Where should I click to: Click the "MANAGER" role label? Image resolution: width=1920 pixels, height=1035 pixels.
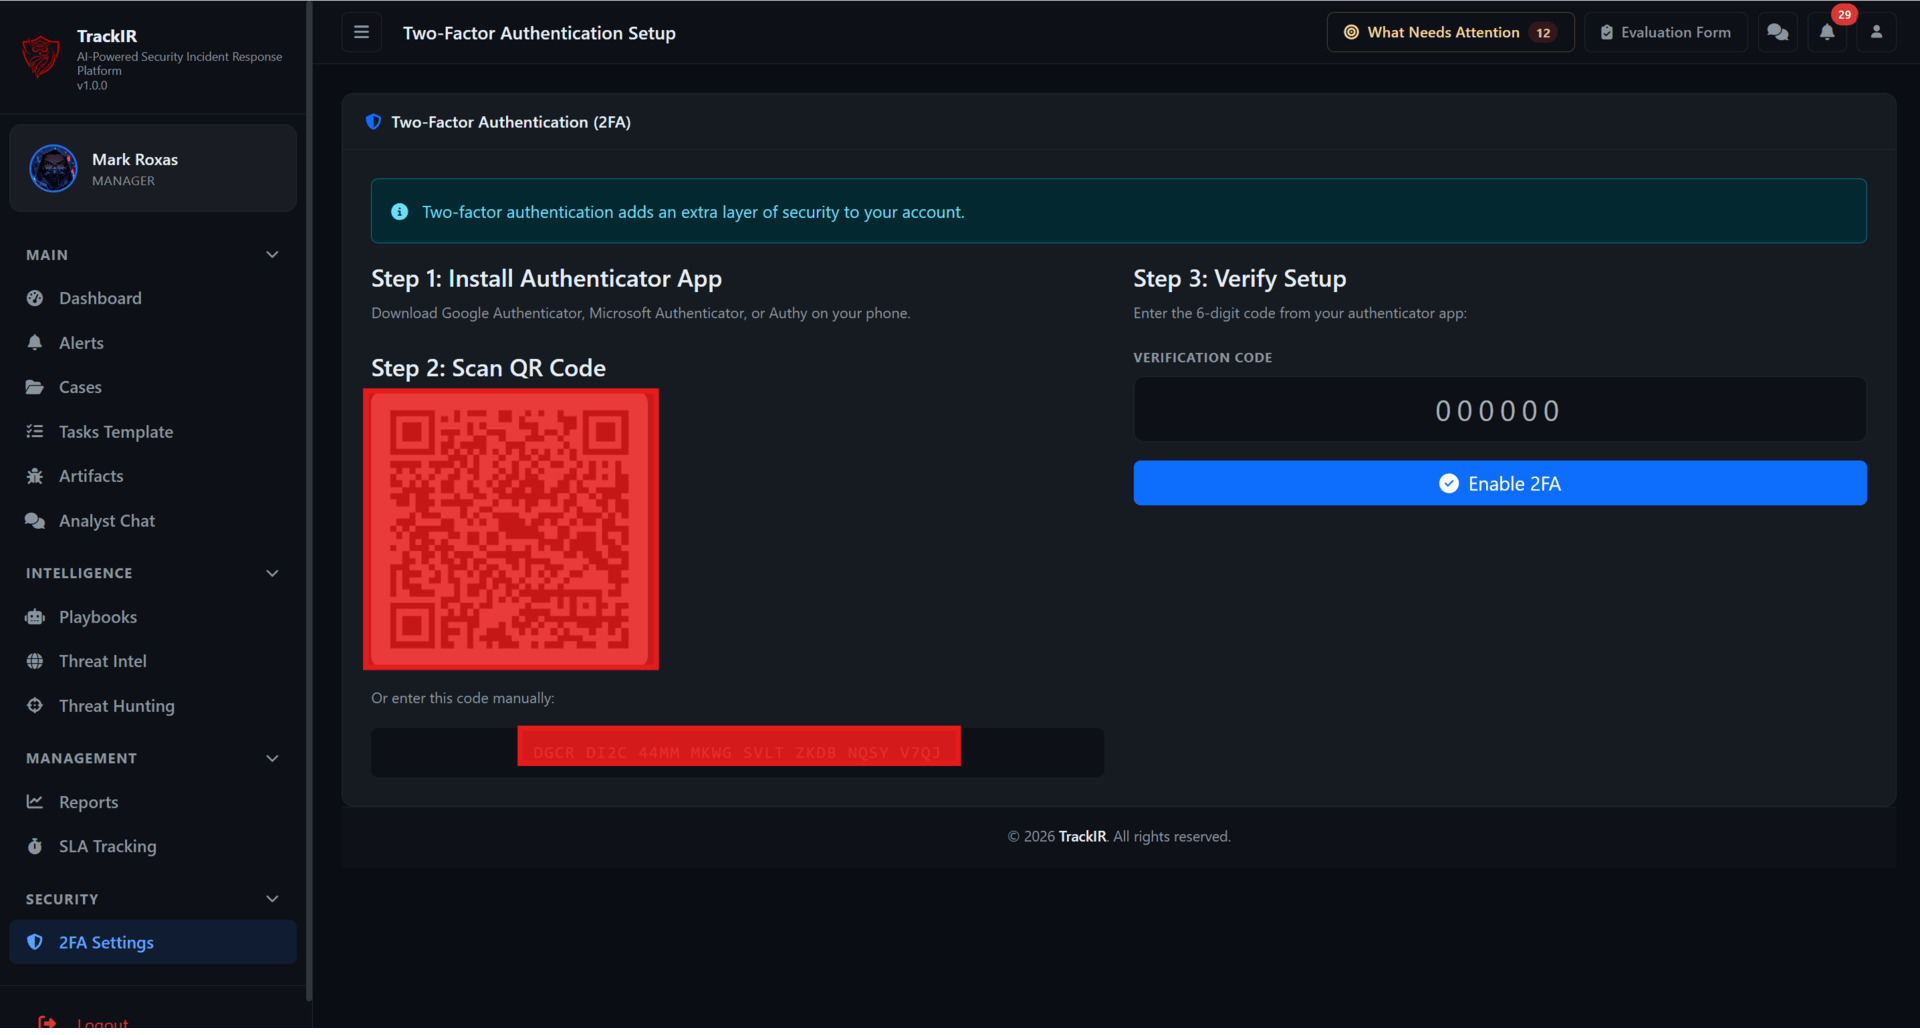click(x=123, y=181)
